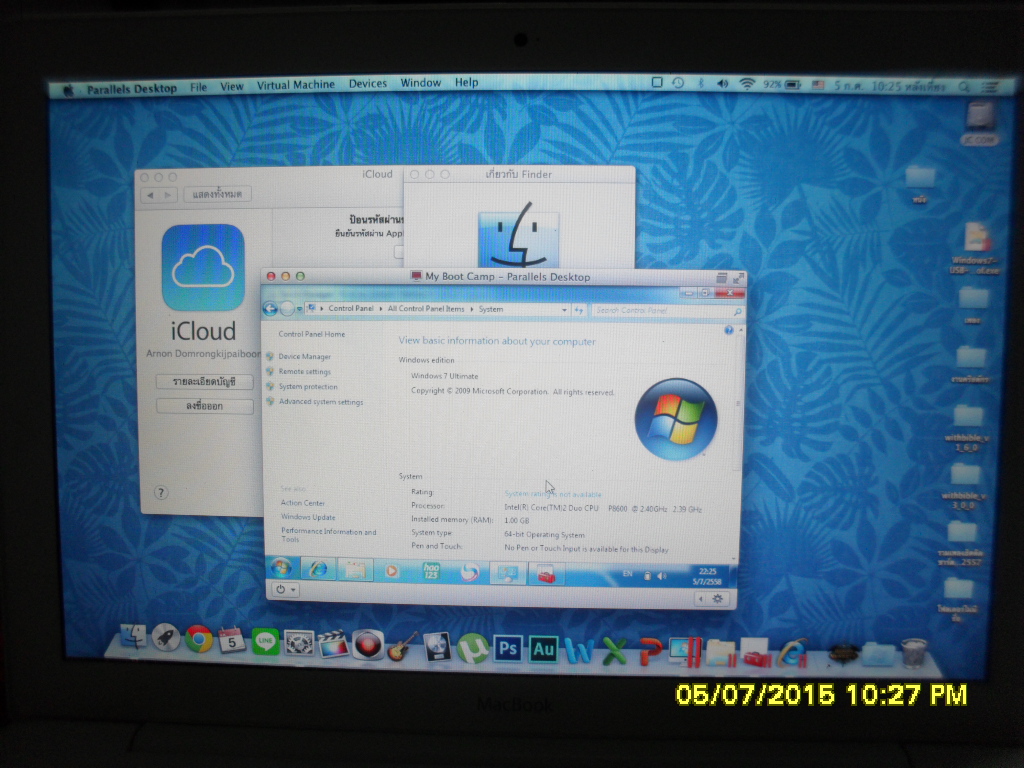The width and height of the screenshot is (1024, 768).
Task: Open the Help menu
Action: [466, 82]
